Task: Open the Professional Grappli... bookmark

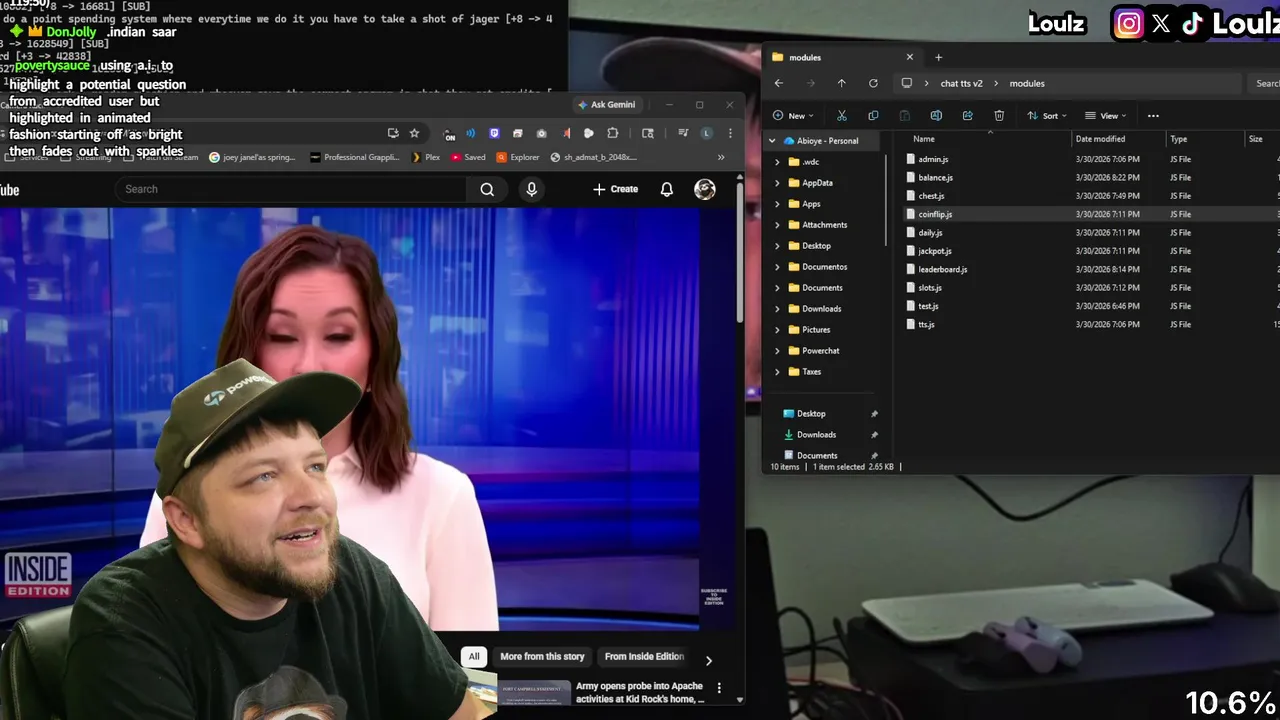Action: (355, 157)
